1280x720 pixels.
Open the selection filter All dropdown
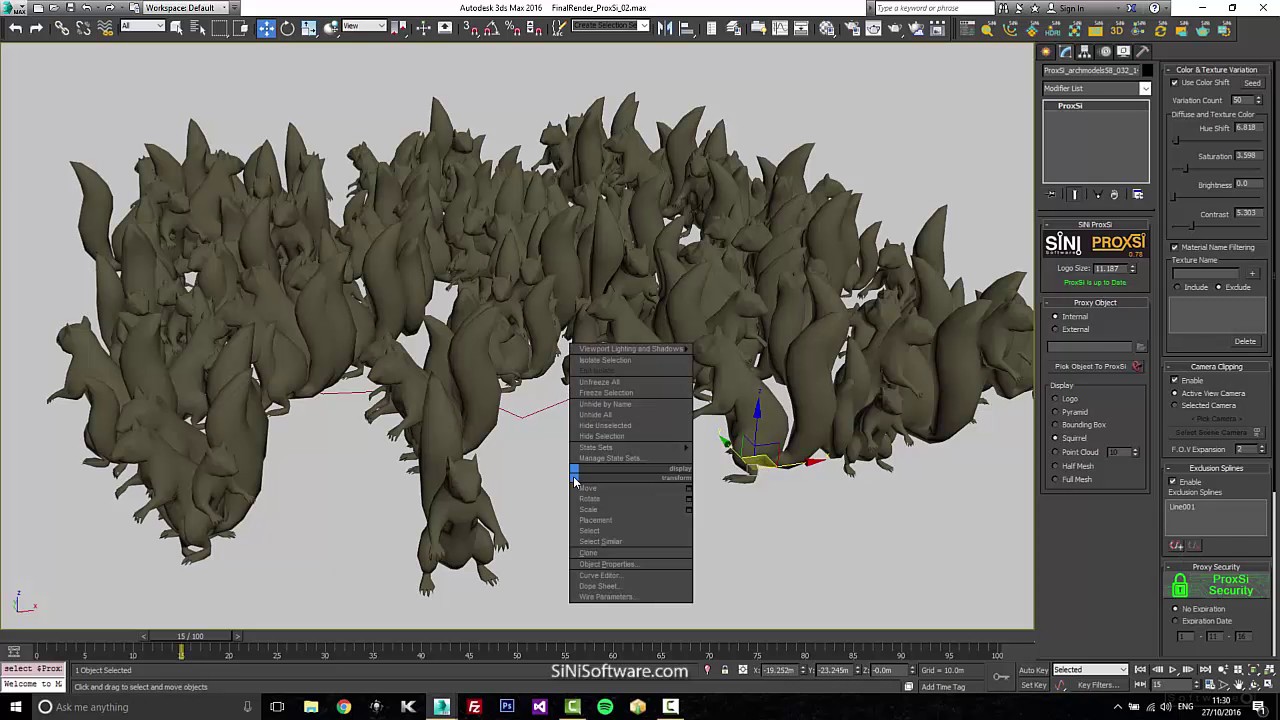(x=141, y=27)
